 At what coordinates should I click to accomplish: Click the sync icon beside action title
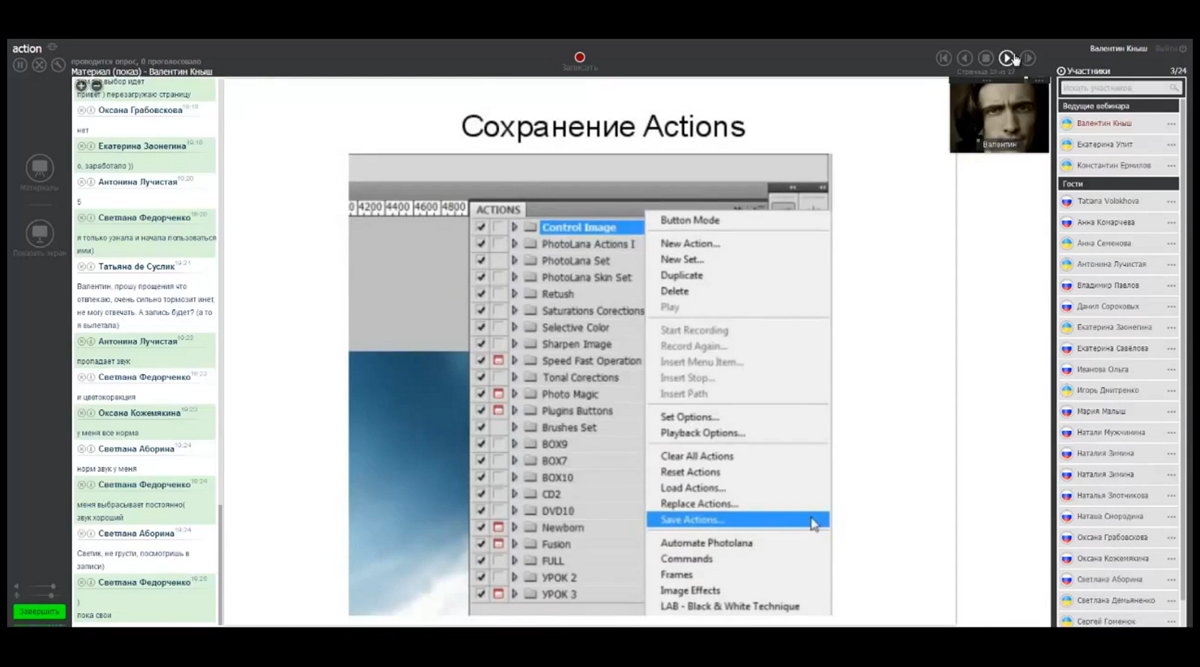(52, 46)
